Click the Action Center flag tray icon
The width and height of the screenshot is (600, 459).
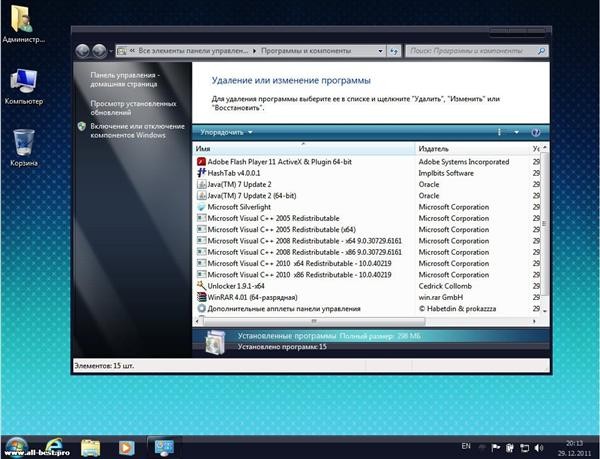(496, 448)
